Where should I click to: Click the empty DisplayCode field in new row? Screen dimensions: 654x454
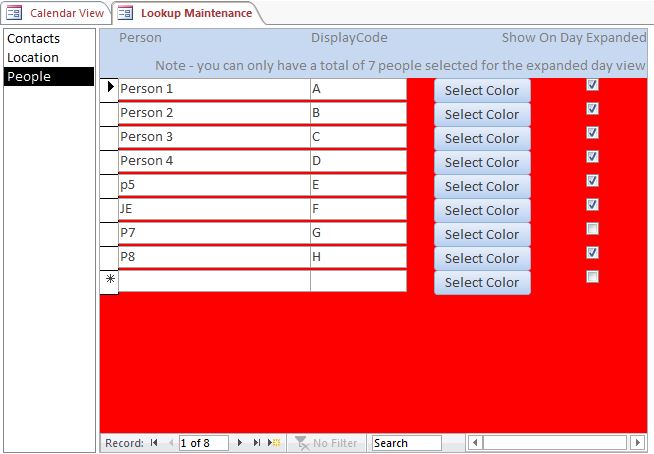358,281
